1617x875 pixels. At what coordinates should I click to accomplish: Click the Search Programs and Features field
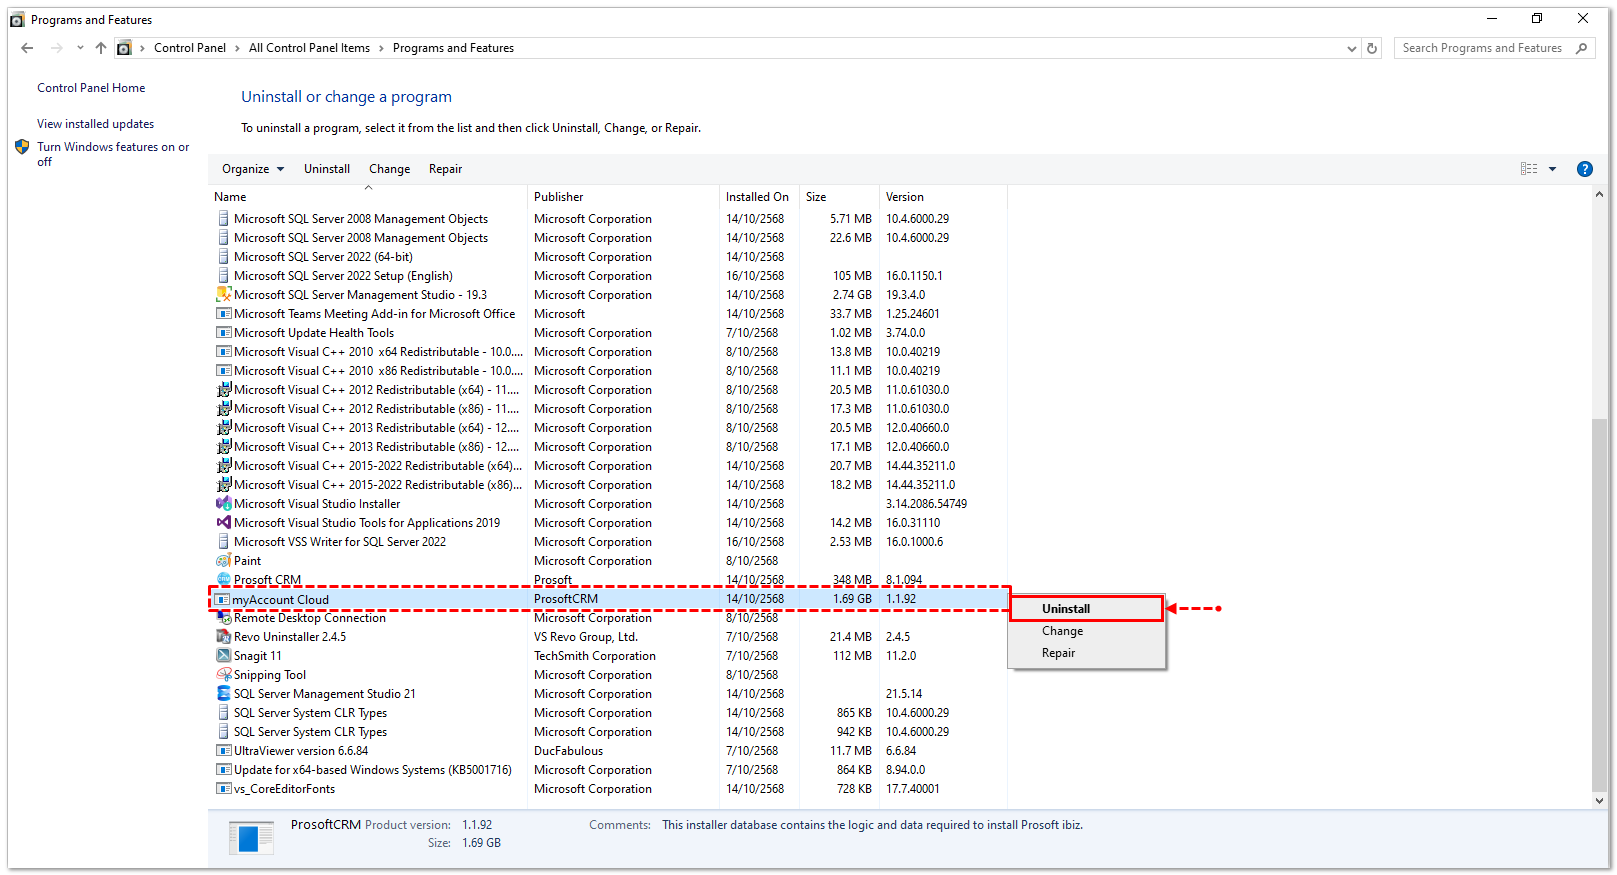tap(1481, 48)
